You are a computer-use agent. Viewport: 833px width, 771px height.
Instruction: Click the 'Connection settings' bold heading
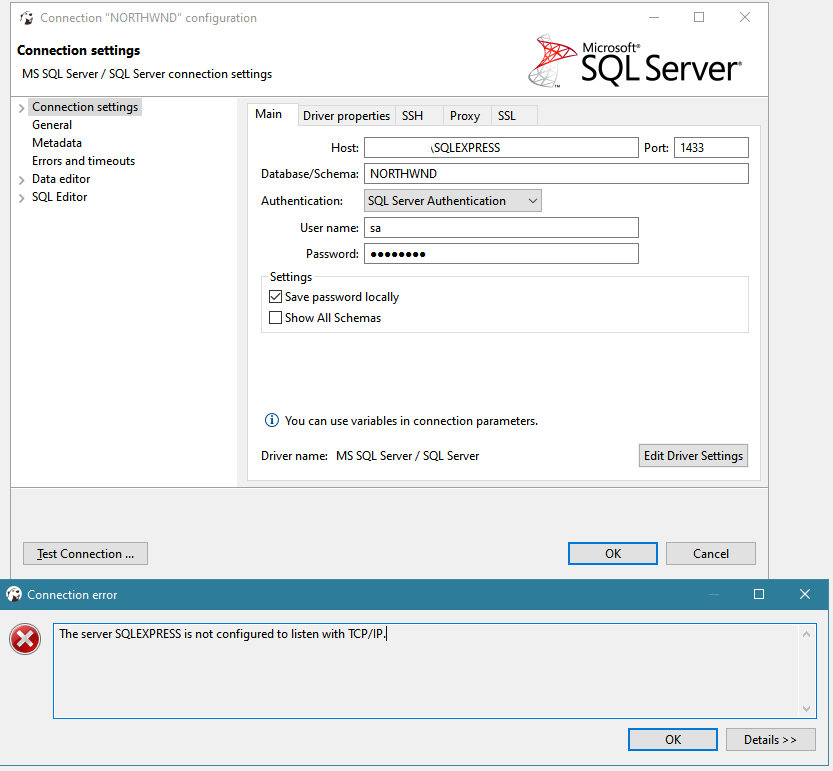(79, 50)
